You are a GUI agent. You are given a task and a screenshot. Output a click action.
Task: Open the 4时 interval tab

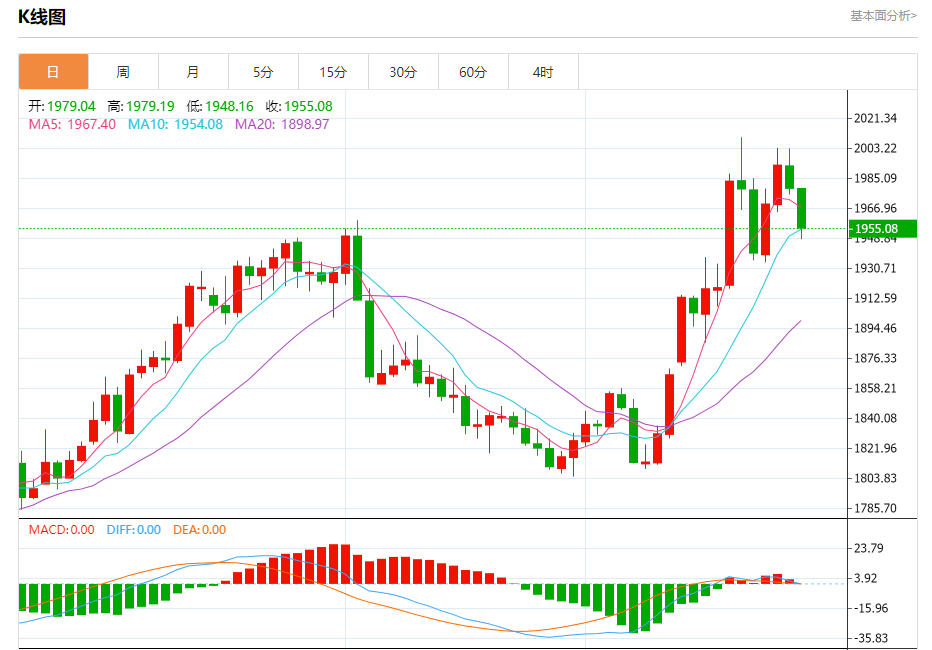tap(544, 72)
